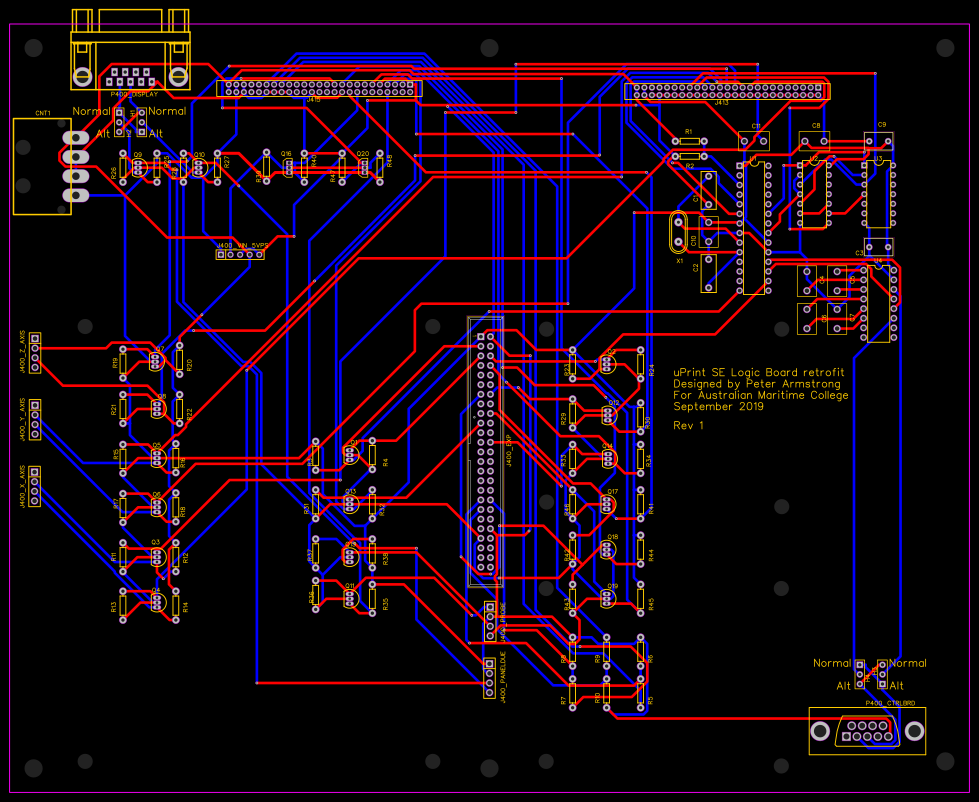
Task: Click the 'P400_DISPLAY' reference label
Action: click(x=134, y=95)
